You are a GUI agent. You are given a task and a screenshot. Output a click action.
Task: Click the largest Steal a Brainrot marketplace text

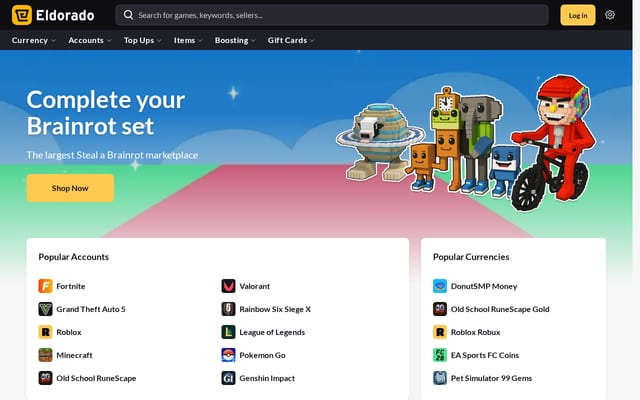(x=112, y=155)
